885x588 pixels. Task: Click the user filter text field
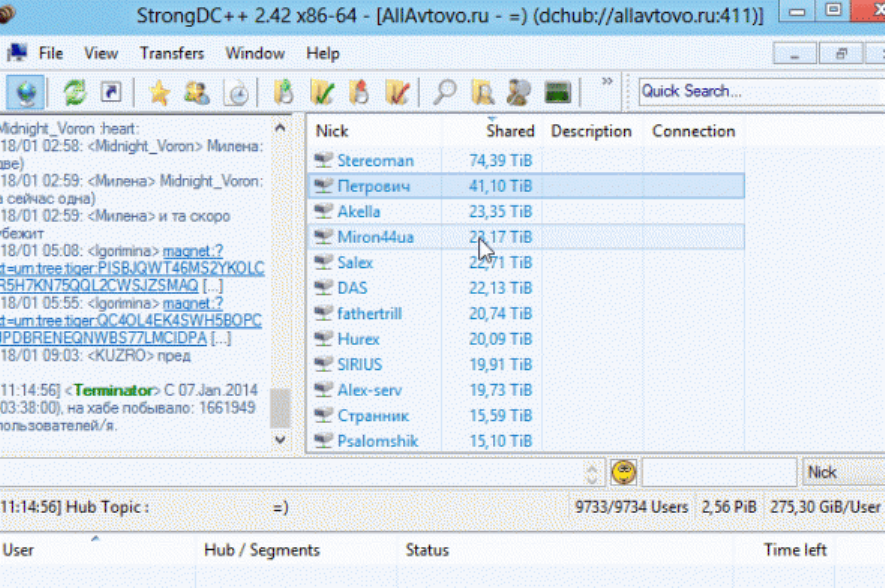718,472
